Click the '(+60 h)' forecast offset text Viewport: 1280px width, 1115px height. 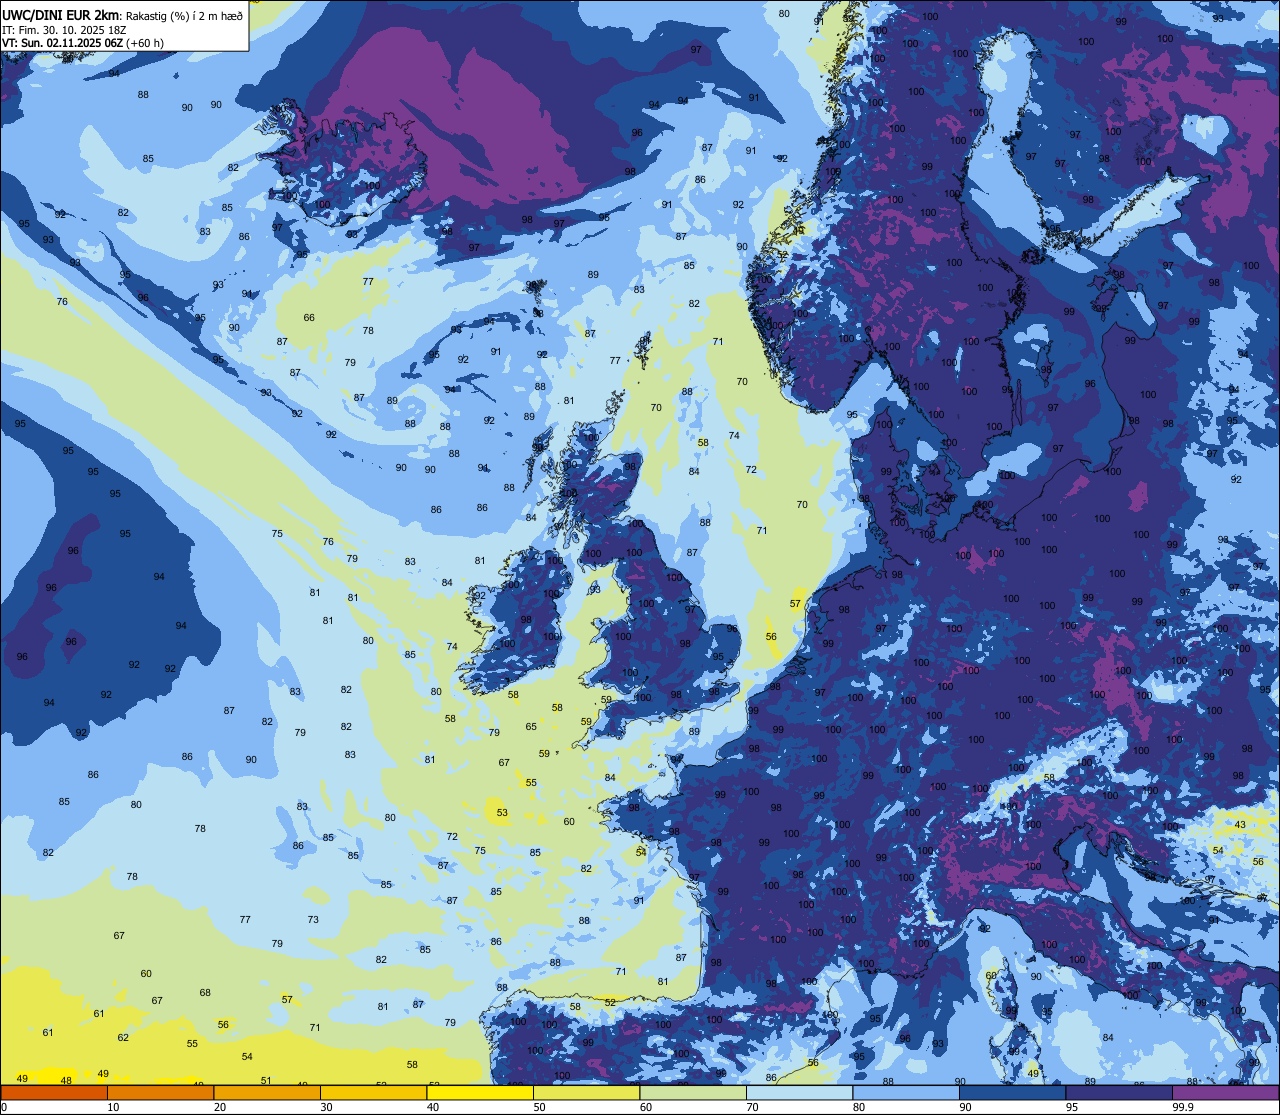point(145,43)
